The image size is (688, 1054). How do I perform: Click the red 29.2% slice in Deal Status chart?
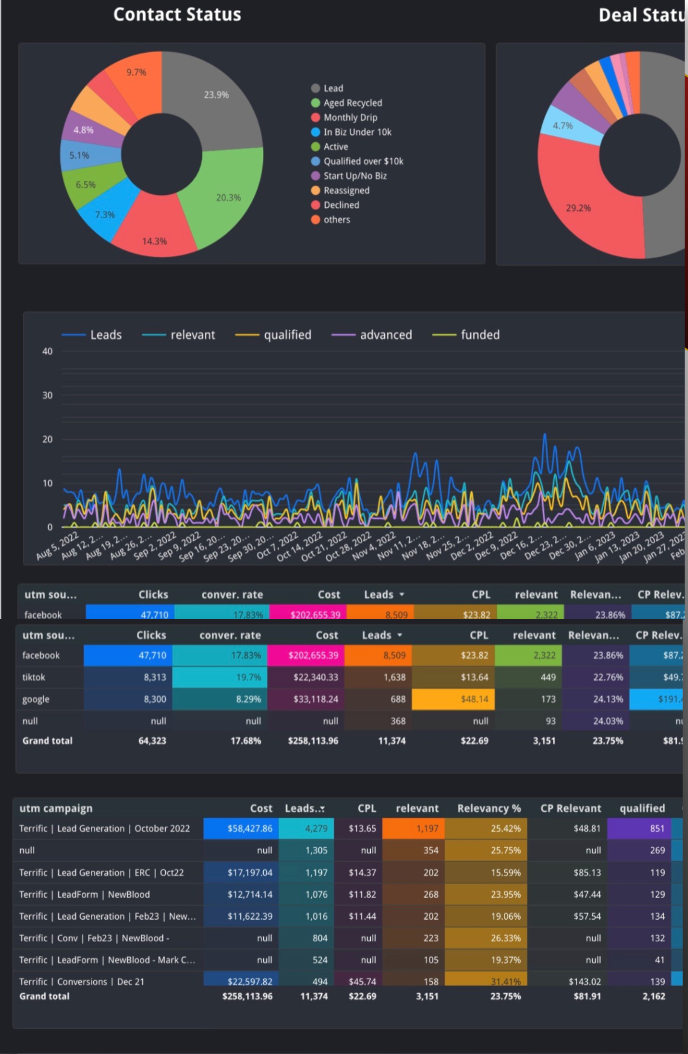578,205
